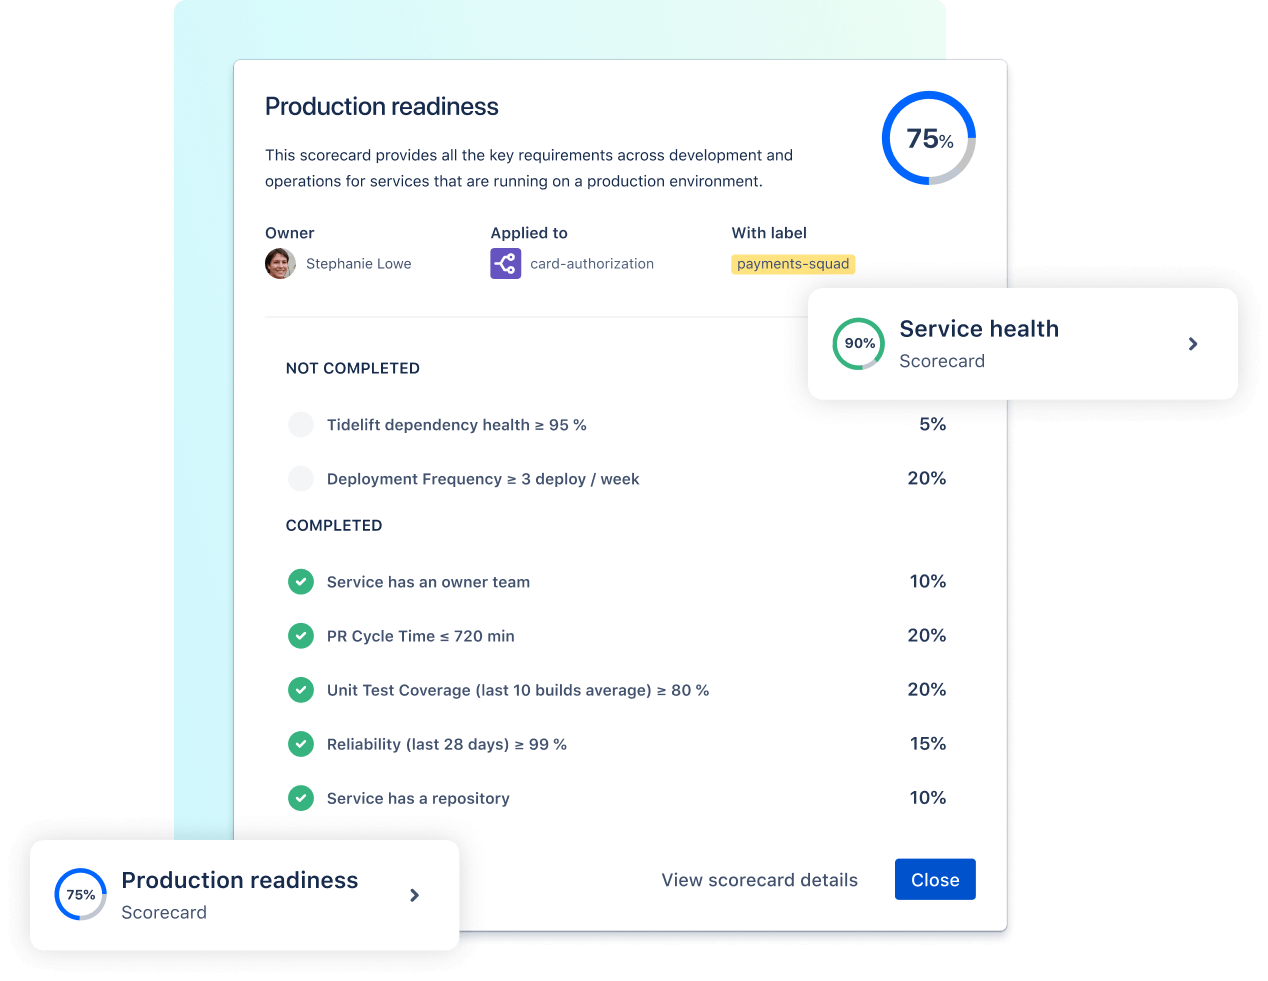This screenshot has height=981, width=1268.
Task: Click the 75% Production readiness badge icon
Action: pos(80,895)
